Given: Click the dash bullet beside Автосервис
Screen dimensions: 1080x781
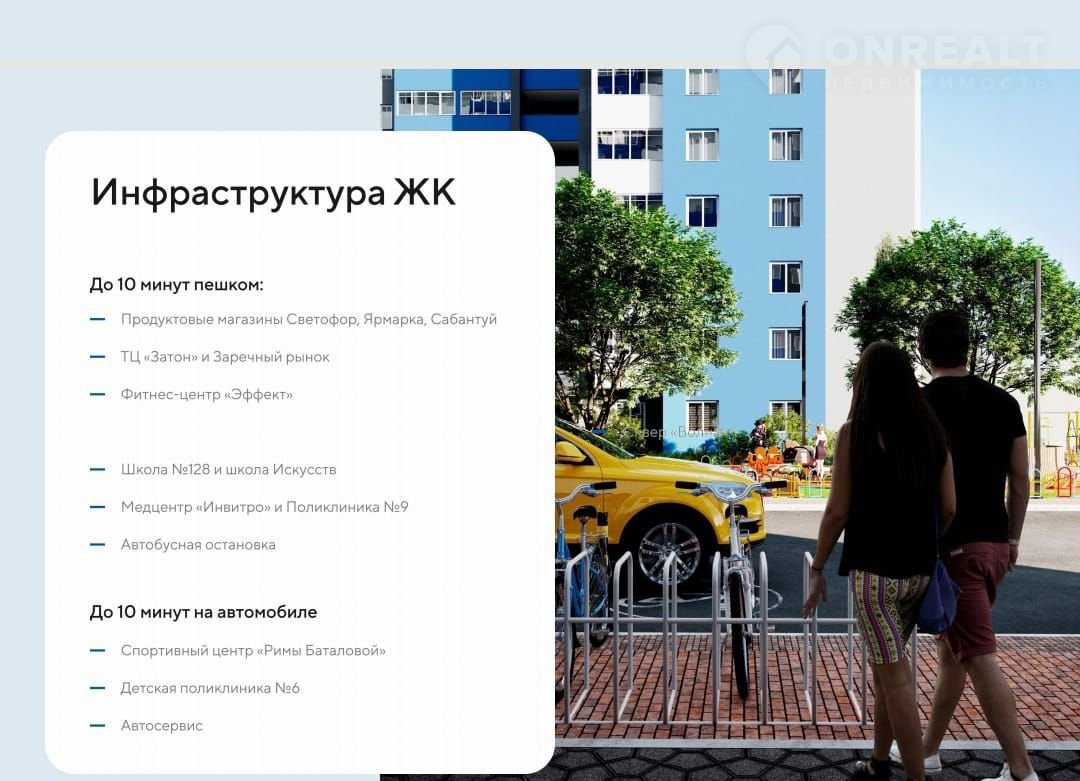Looking at the screenshot, I should click(x=98, y=725).
